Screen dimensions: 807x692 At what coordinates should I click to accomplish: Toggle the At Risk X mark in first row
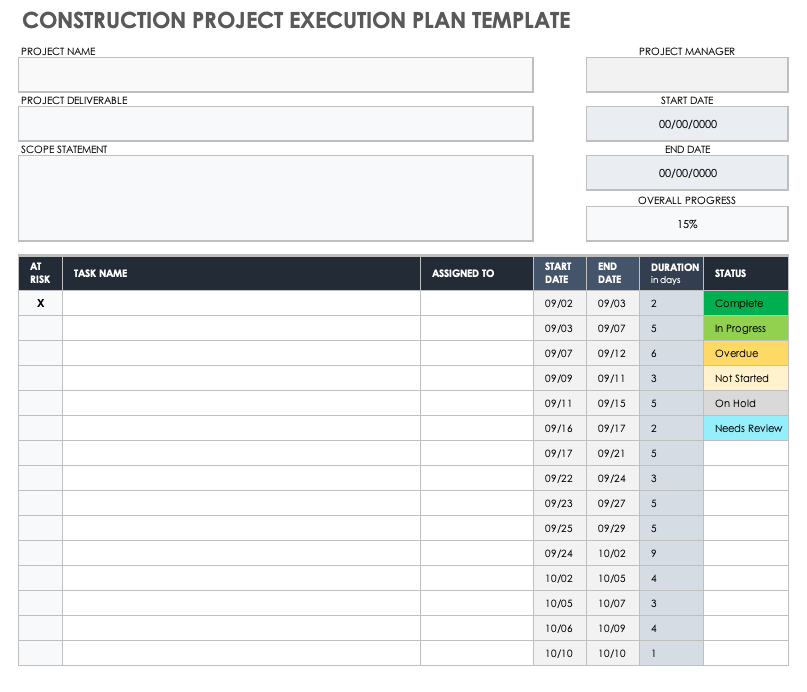(40, 303)
